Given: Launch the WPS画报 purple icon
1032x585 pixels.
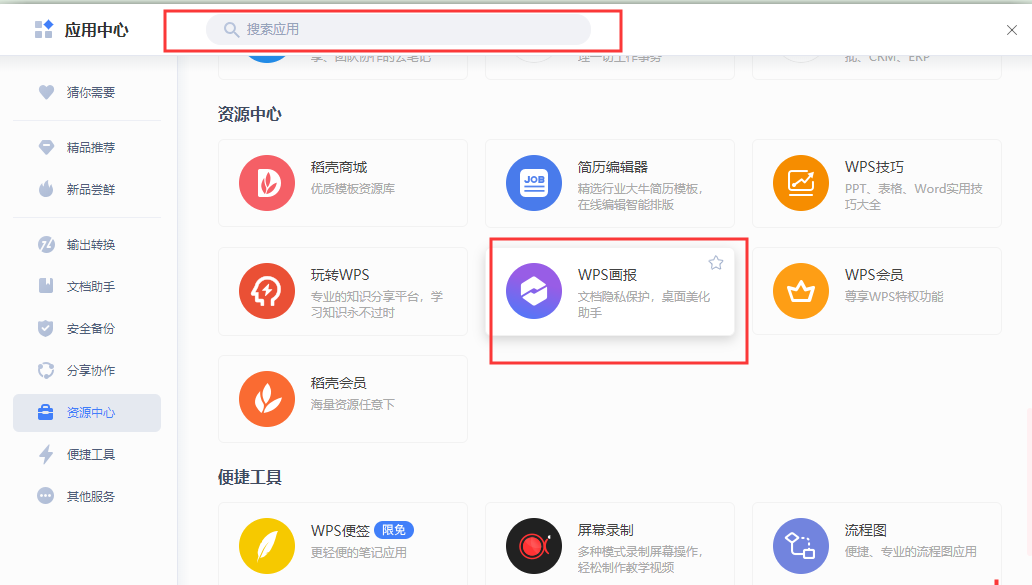Looking at the screenshot, I should [534, 291].
